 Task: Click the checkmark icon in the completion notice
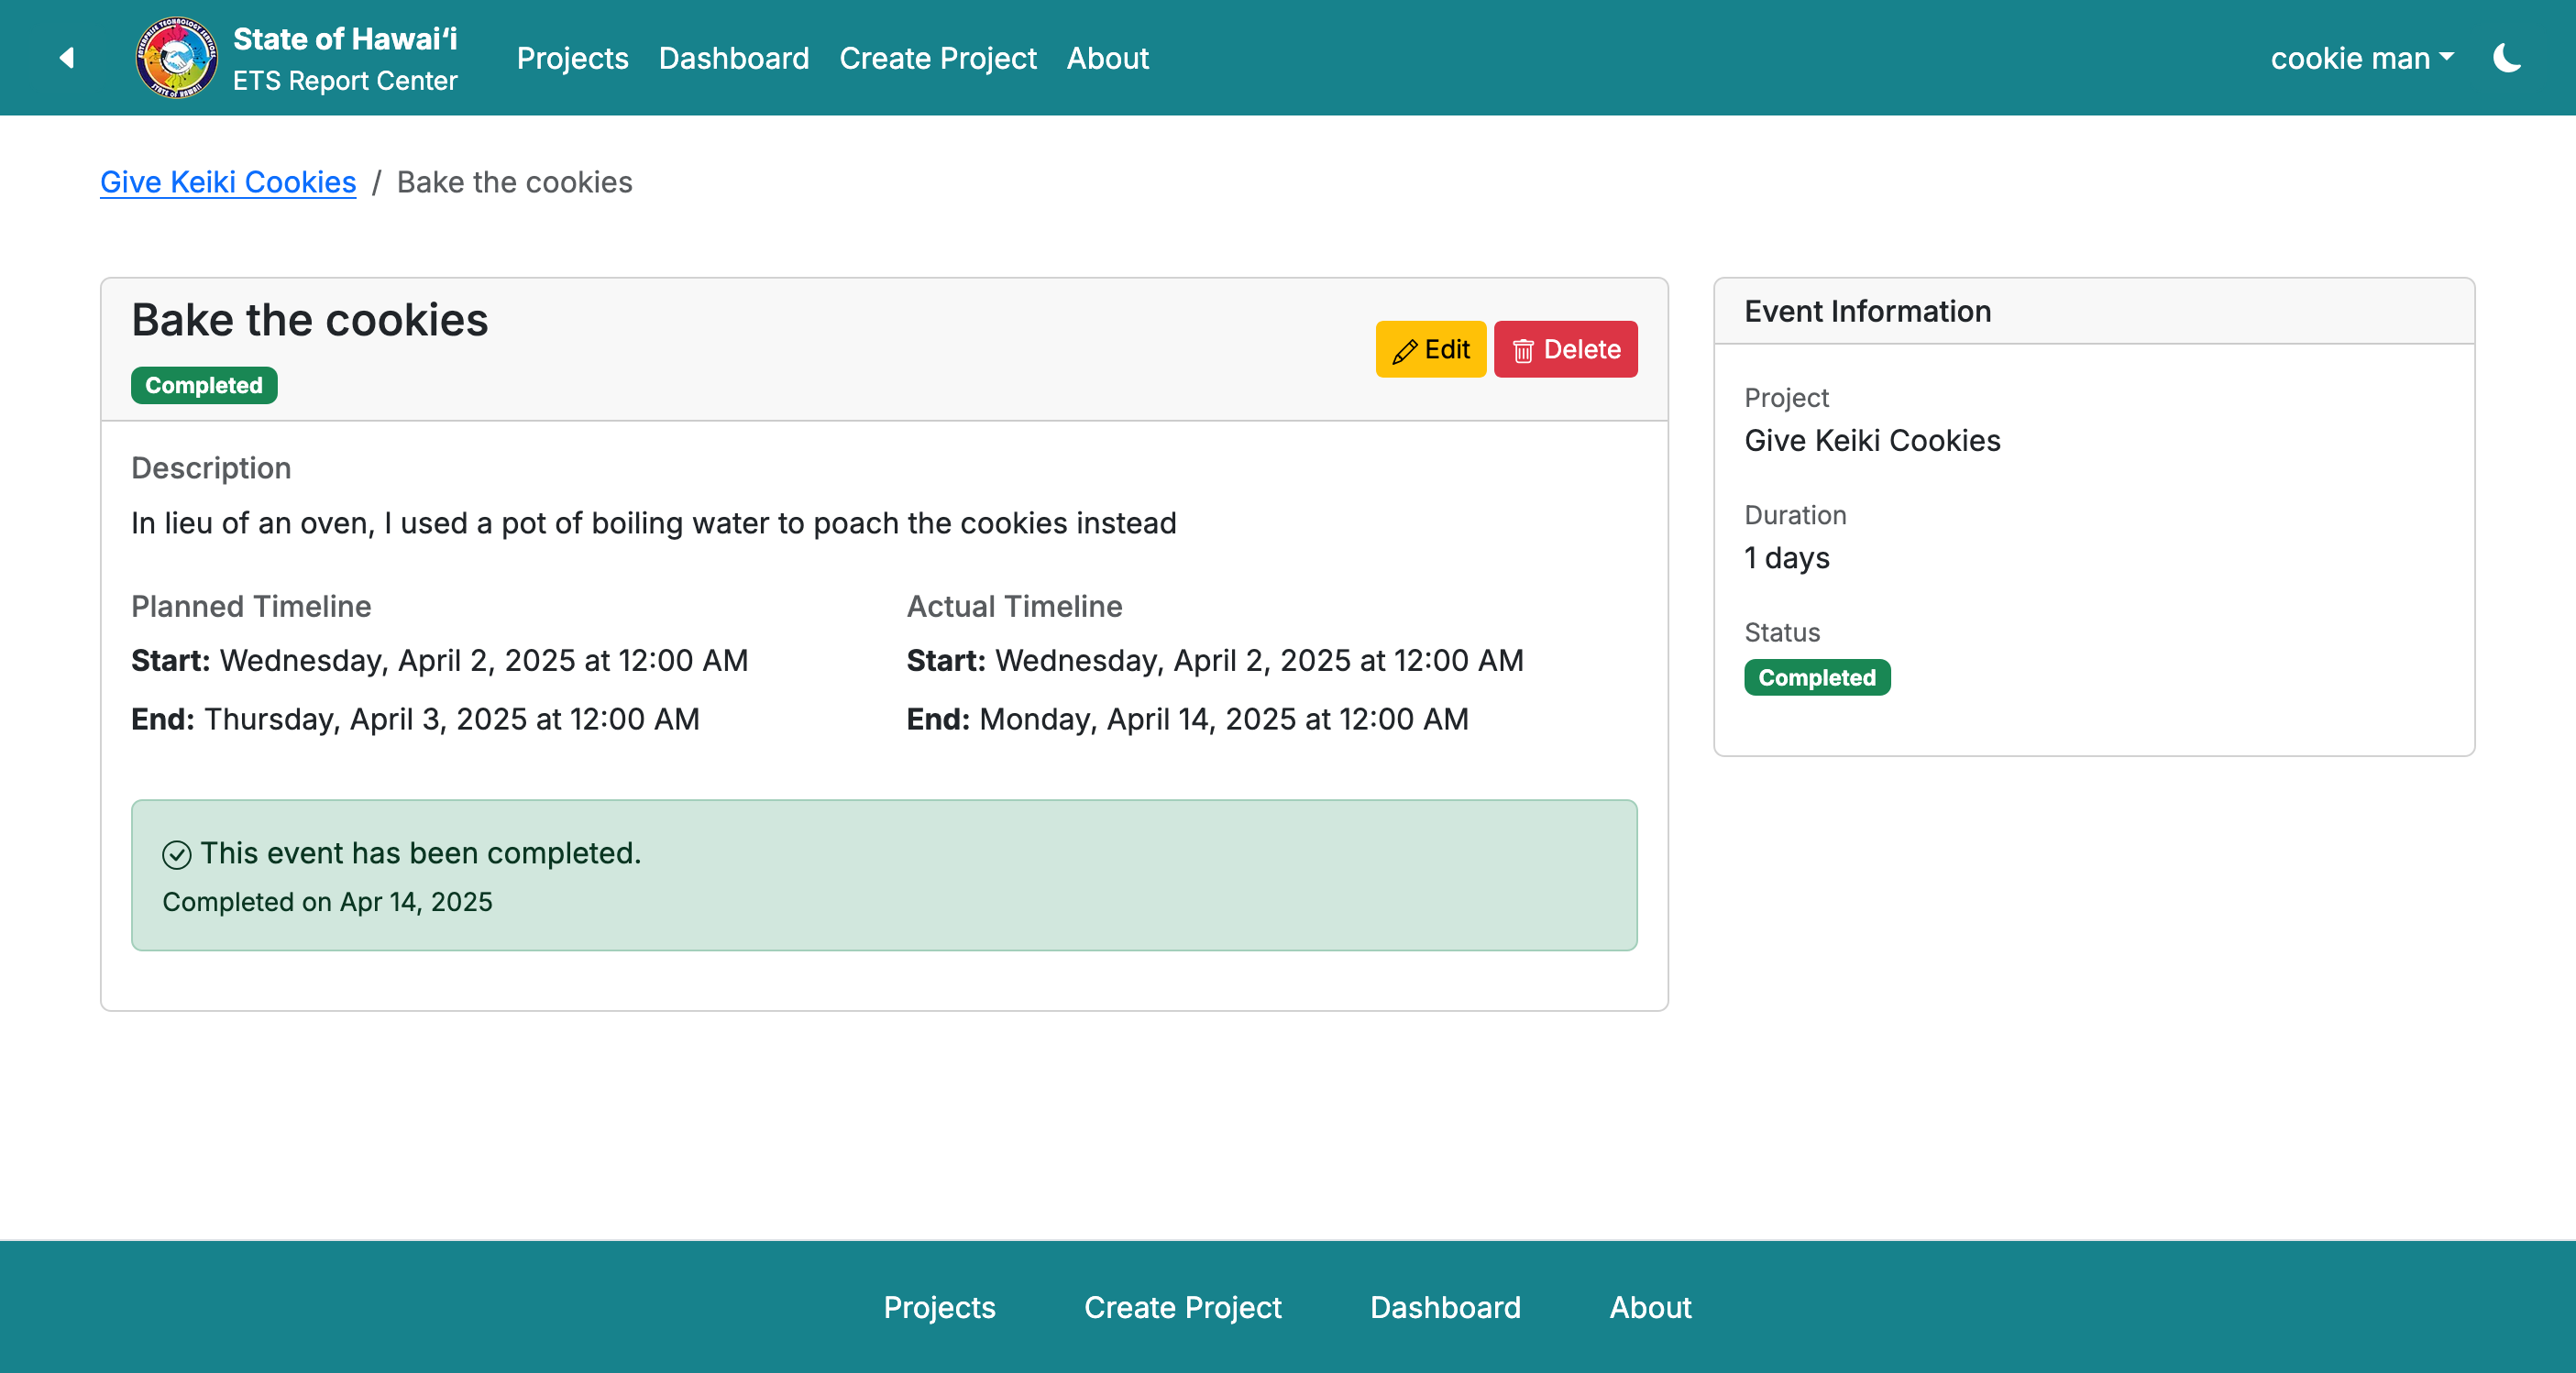177,855
